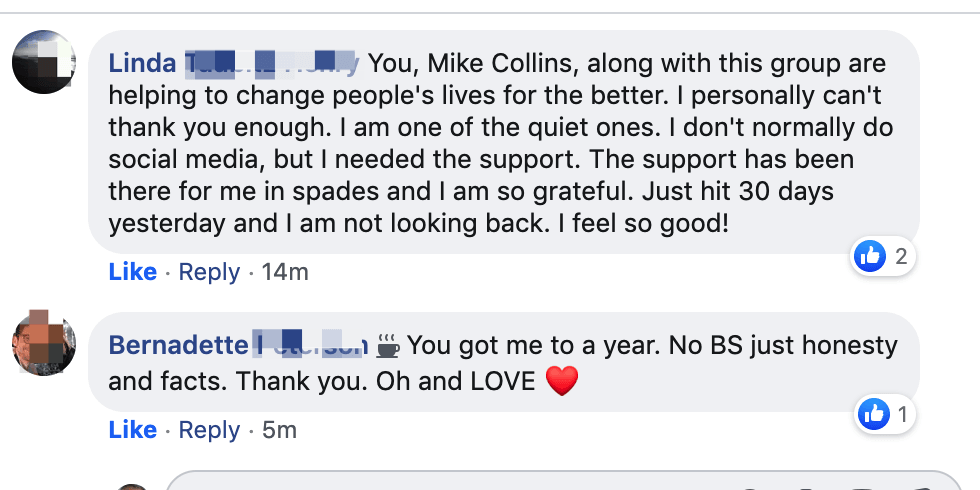Screen dimensions: 980x490
Task: Click the red heart emoji in Bernadette's comment
Action: 562,381
